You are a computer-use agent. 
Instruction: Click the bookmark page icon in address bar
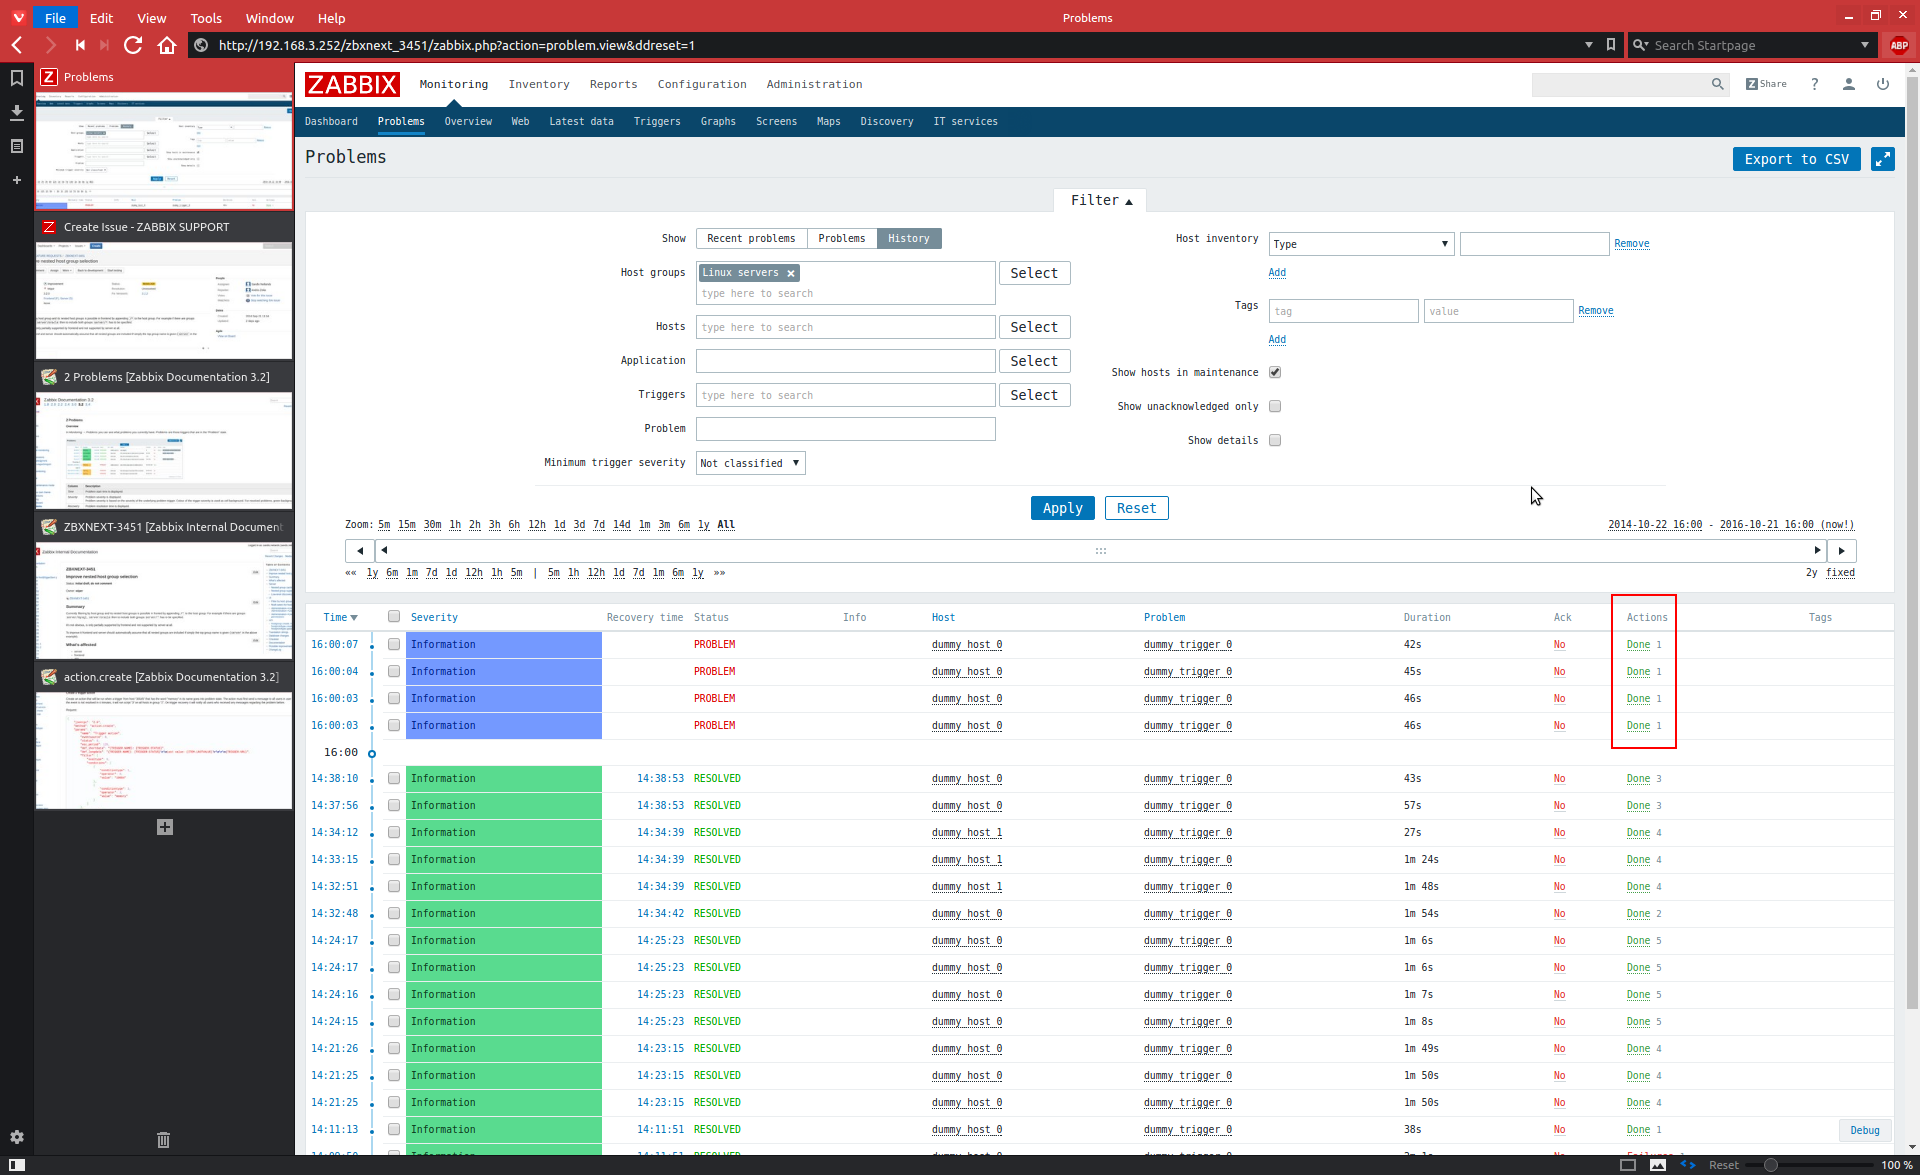[x=1611, y=45]
